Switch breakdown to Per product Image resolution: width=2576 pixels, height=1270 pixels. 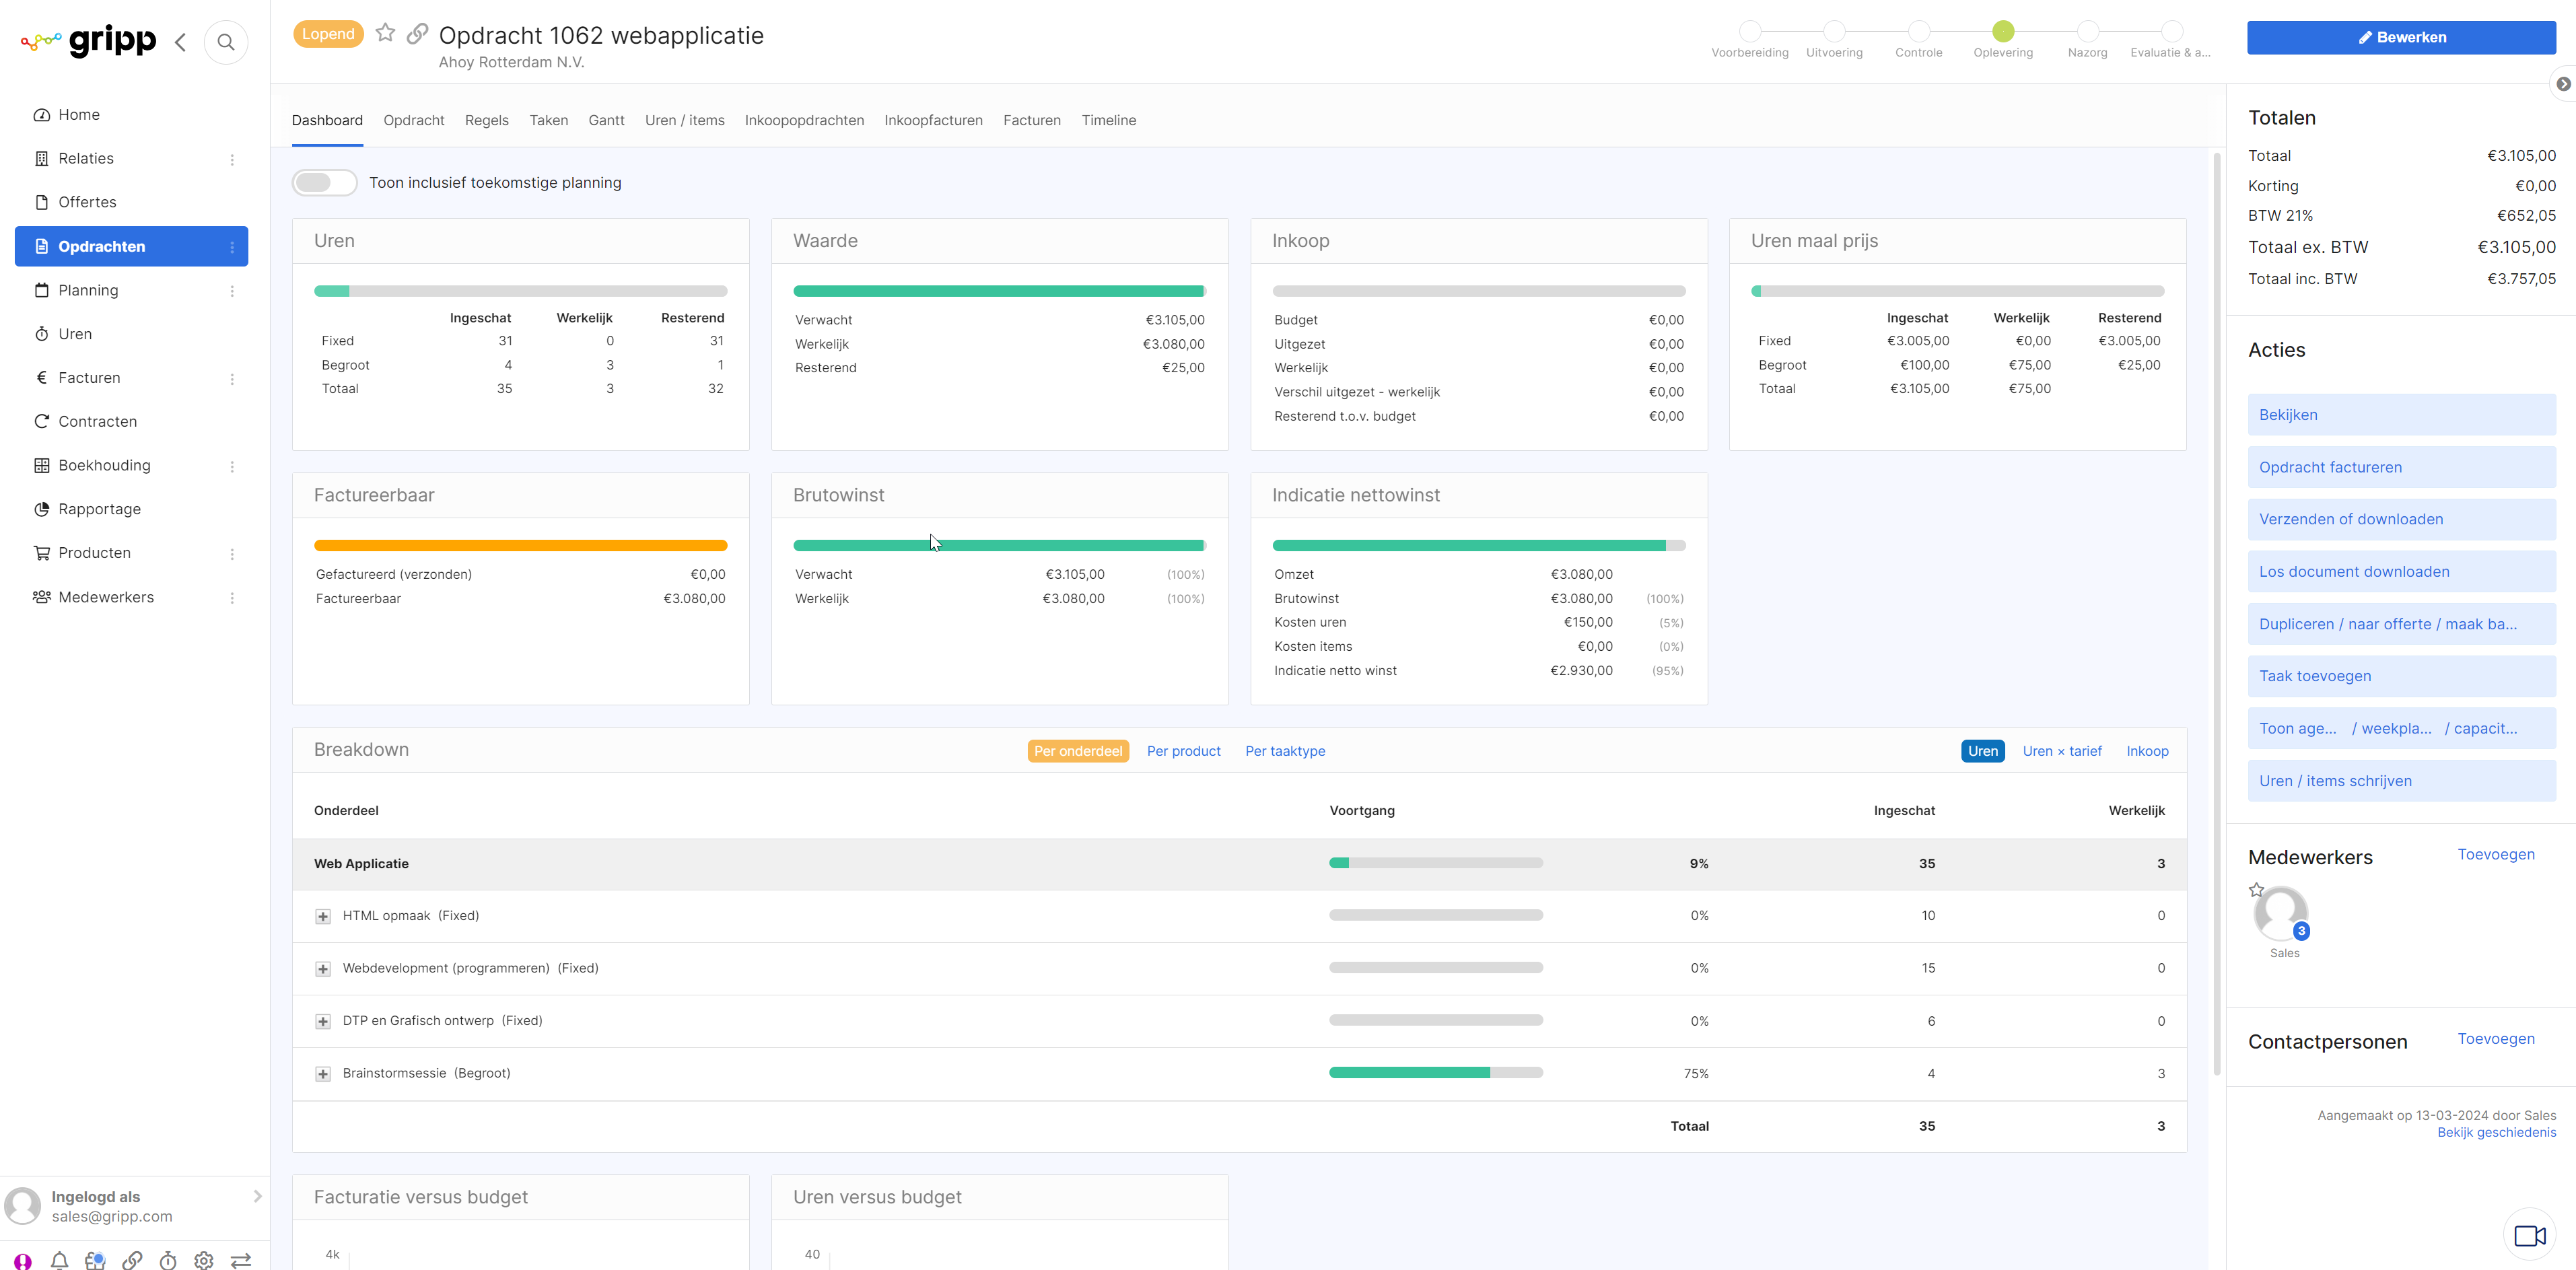coord(1183,751)
